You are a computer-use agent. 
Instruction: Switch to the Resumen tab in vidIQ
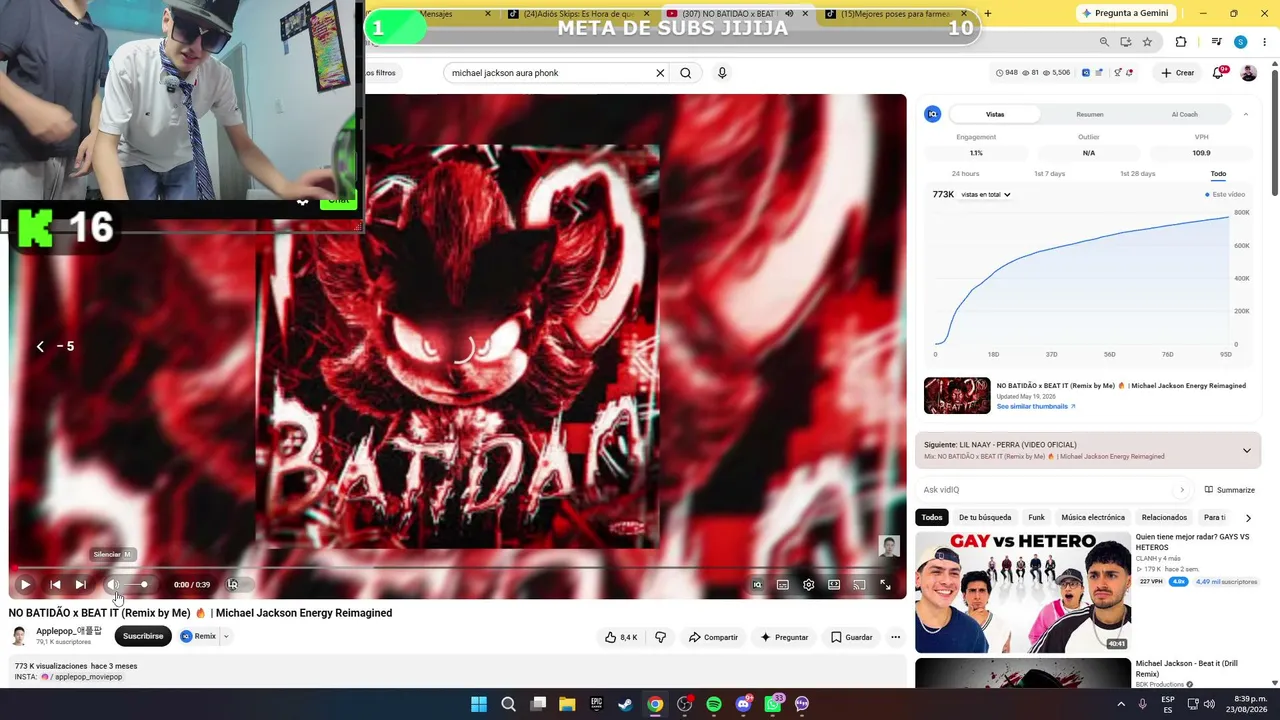click(1090, 114)
